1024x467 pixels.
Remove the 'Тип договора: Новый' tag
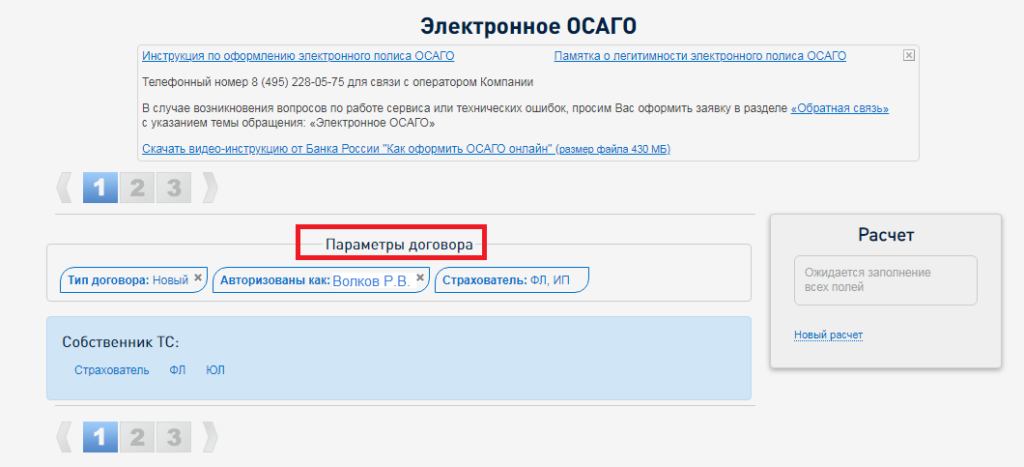198,278
